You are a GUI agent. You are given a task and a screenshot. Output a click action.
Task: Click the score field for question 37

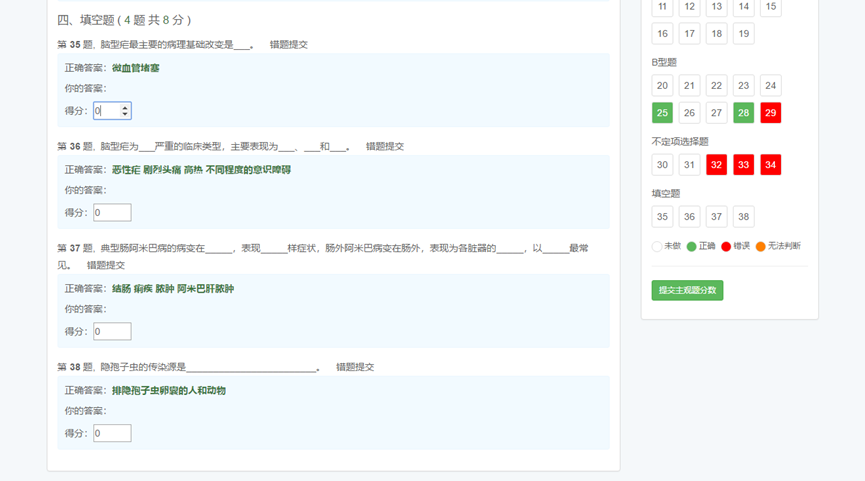pyautogui.click(x=112, y=332)
